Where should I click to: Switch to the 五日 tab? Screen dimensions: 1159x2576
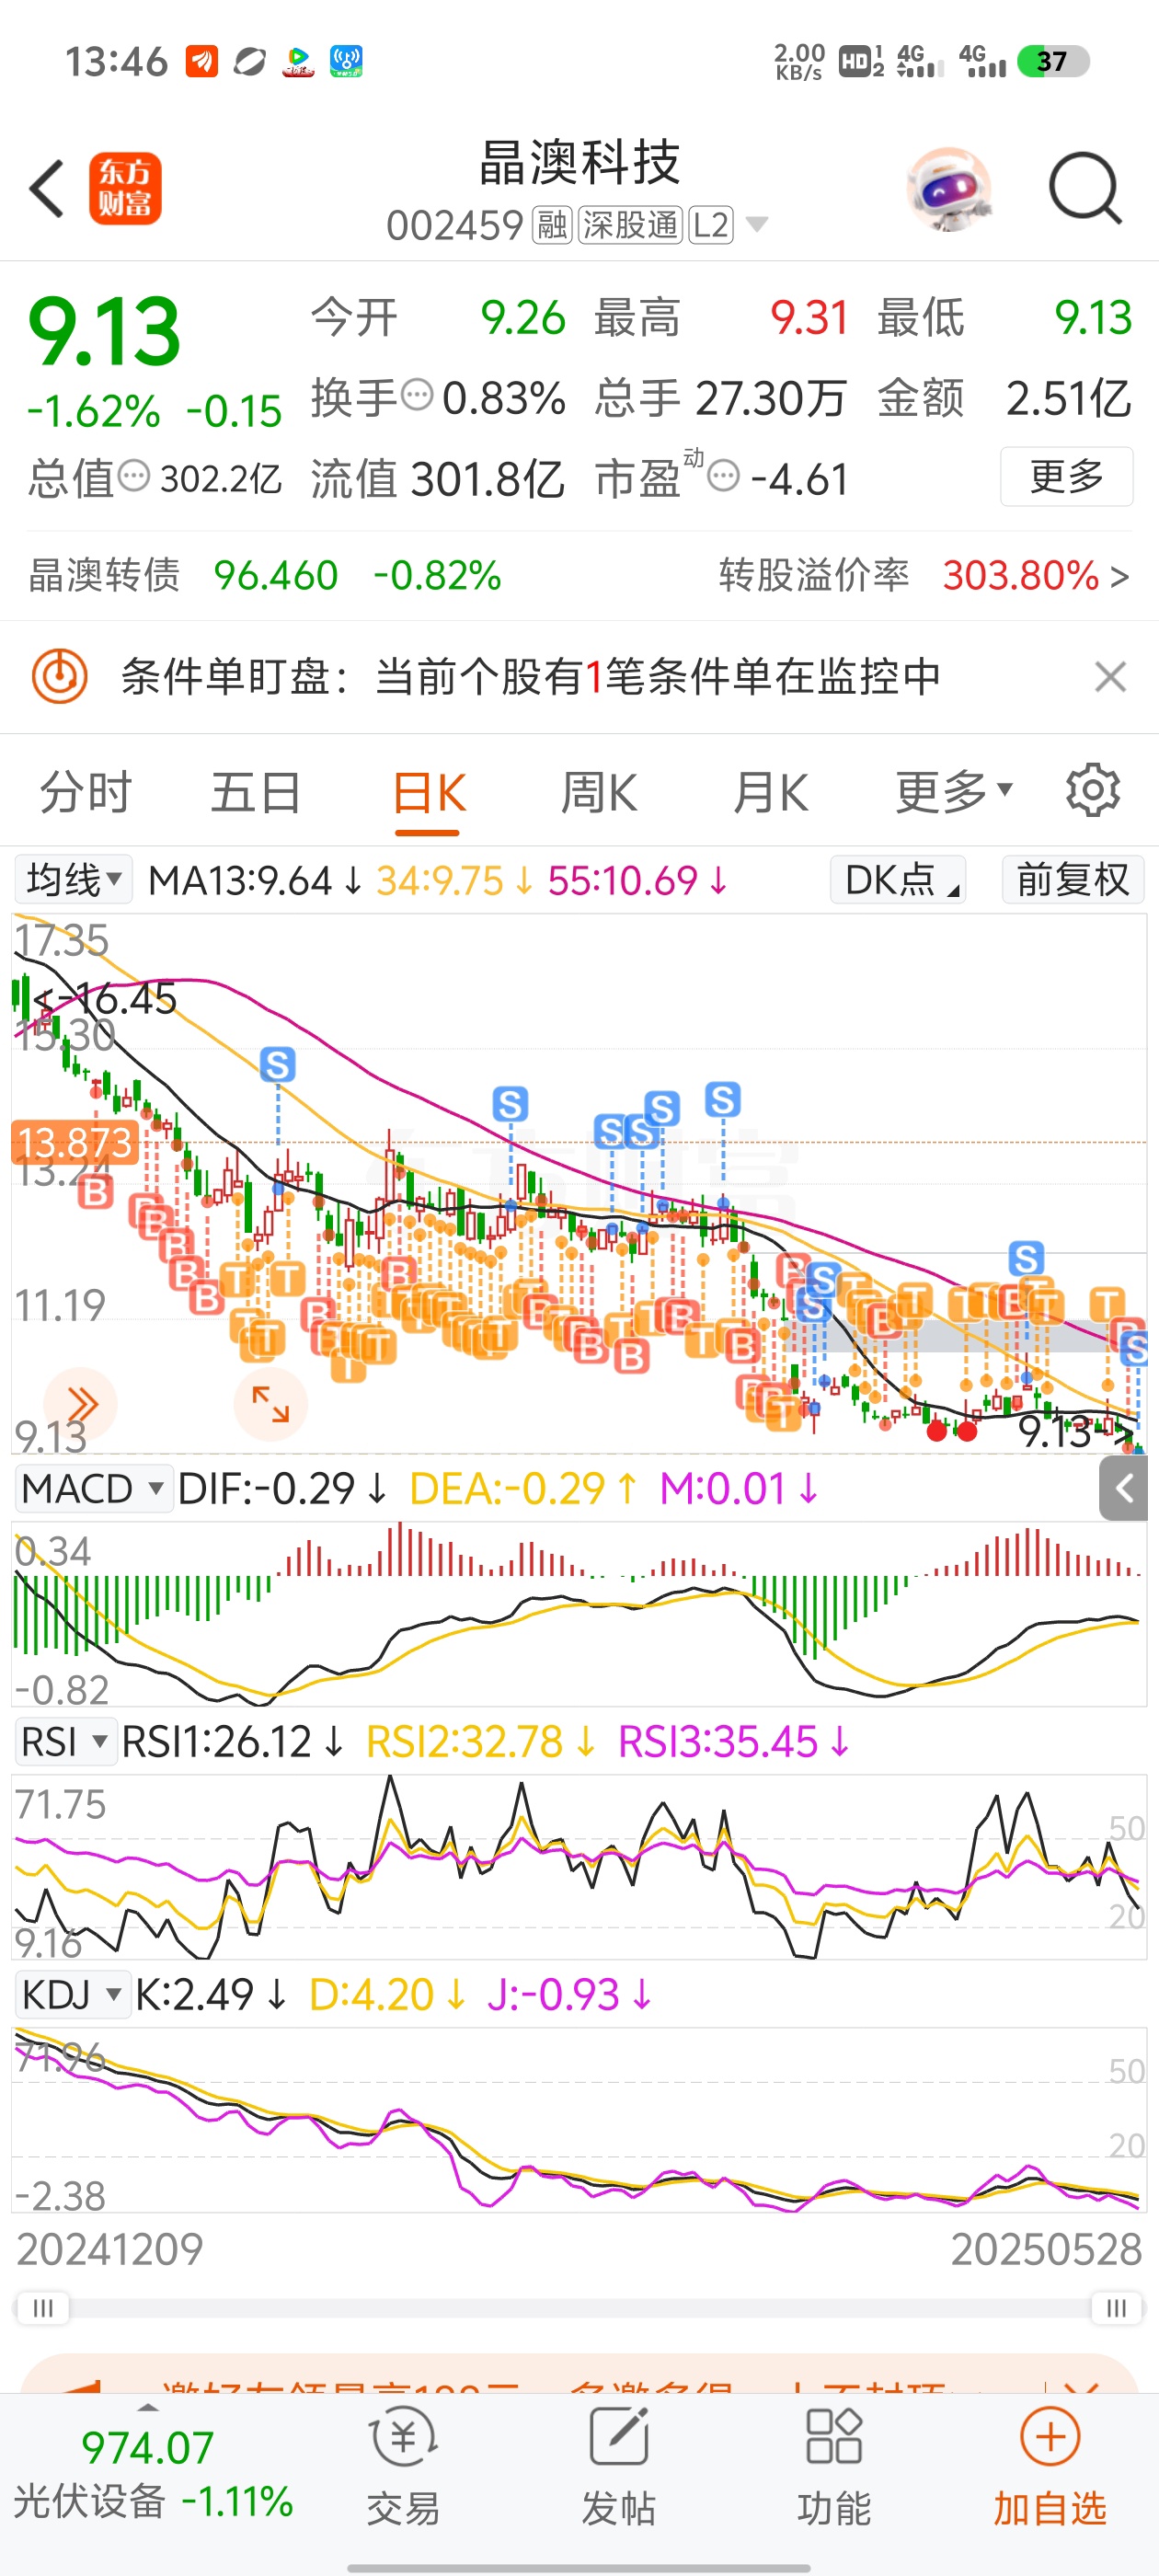point(256,792)
